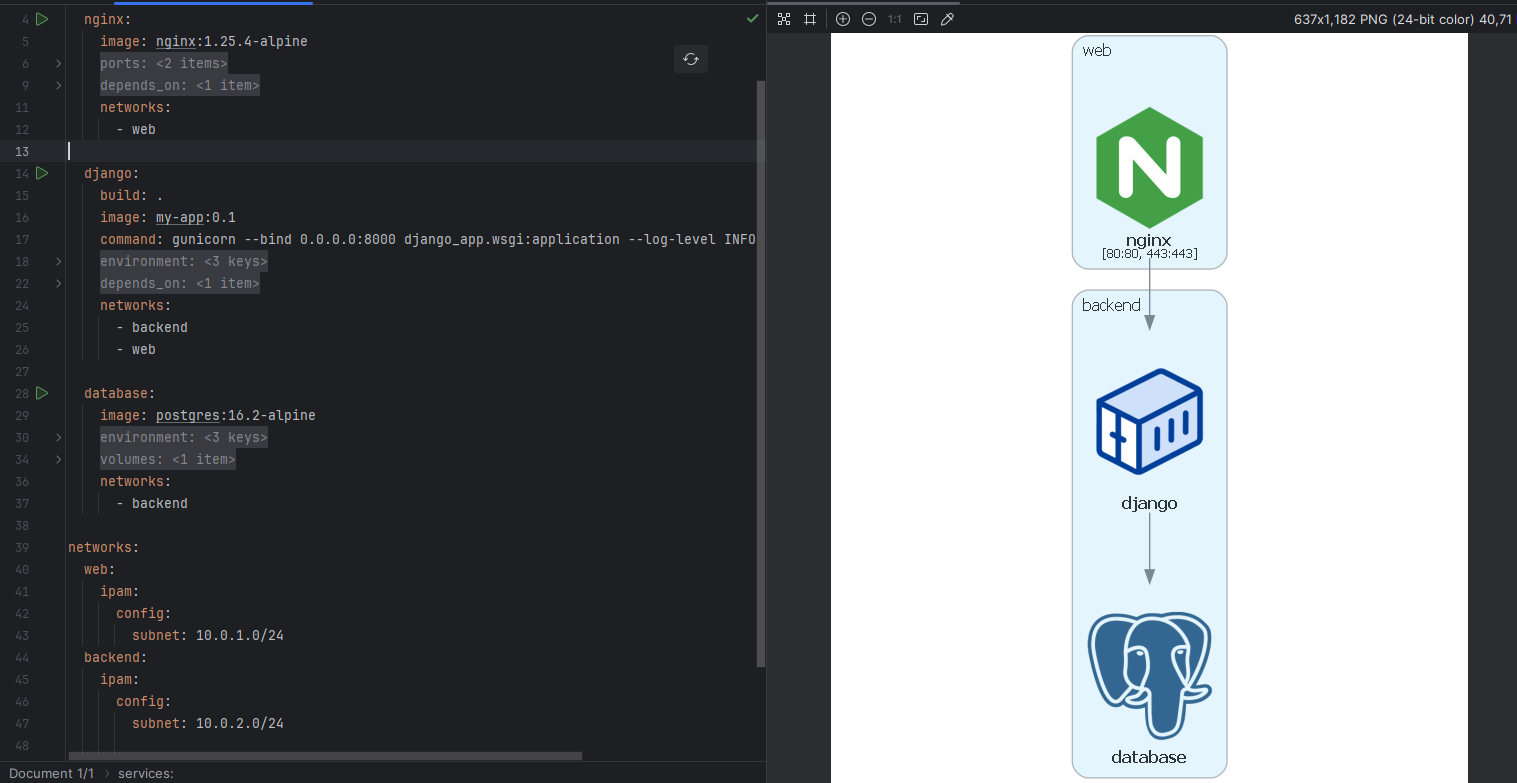Zoom out of the image preview
Screen dimensions: 1517x783
869,19
